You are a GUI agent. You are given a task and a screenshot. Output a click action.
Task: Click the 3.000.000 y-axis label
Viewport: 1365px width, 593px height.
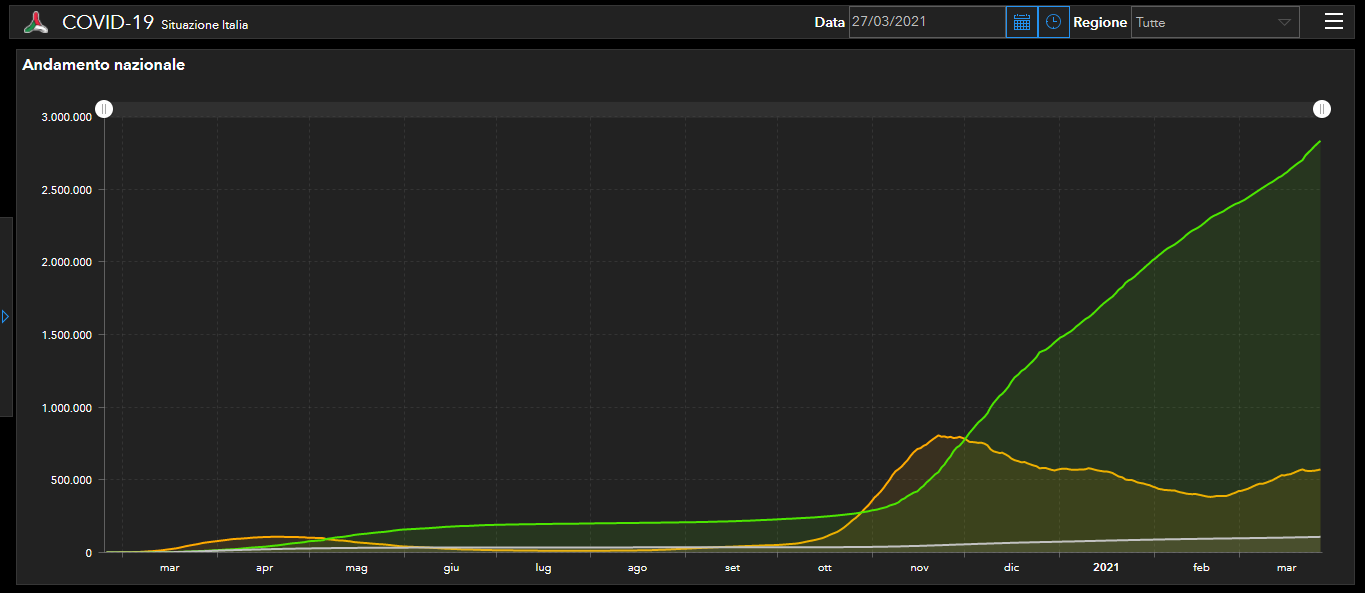click(67, 117)
